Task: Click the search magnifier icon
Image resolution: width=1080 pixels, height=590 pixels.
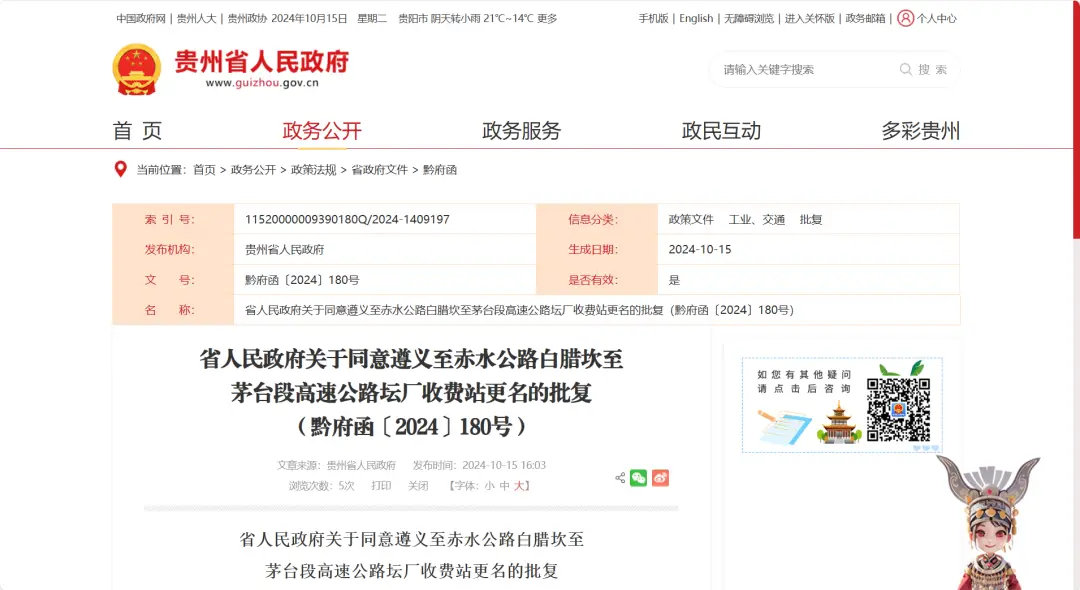Action: point(905,70)
